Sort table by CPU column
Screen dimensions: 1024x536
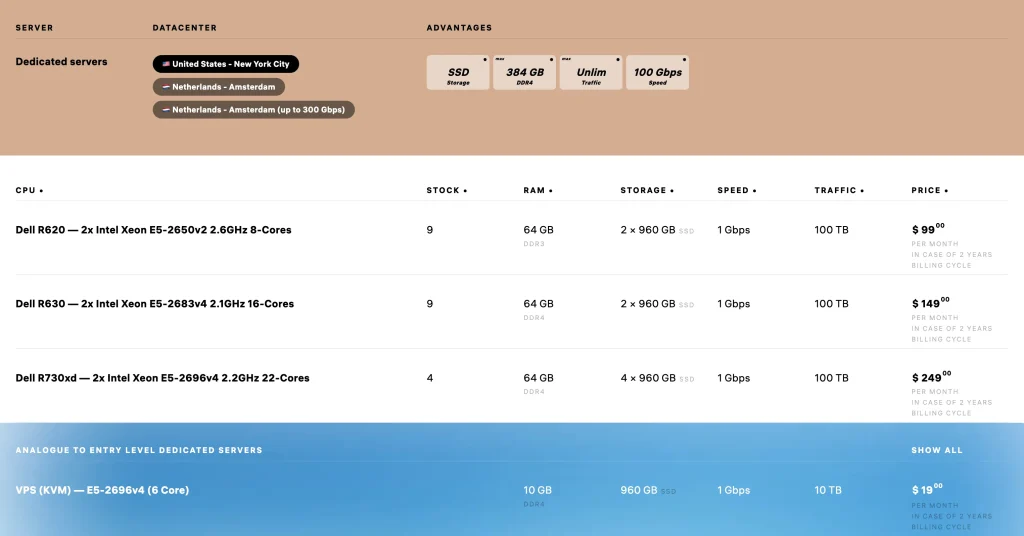[x=29, y=191]
